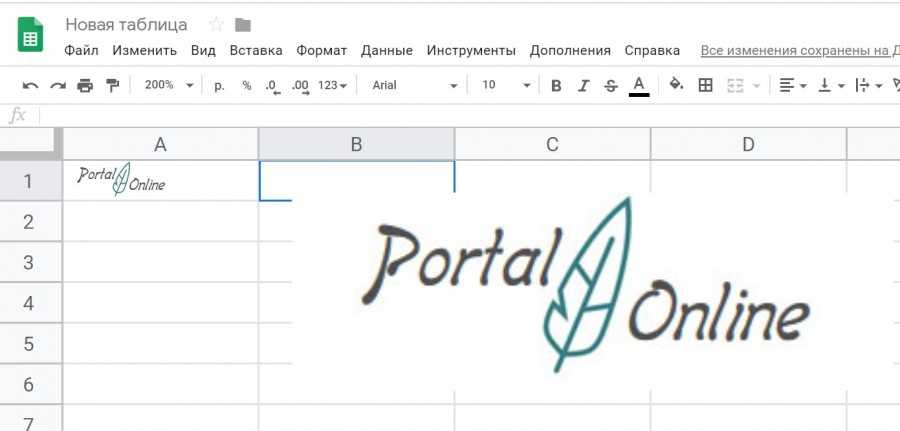900x431 pixels.
Task: Select the Paint format tool
Action: (x=112, y=86)
